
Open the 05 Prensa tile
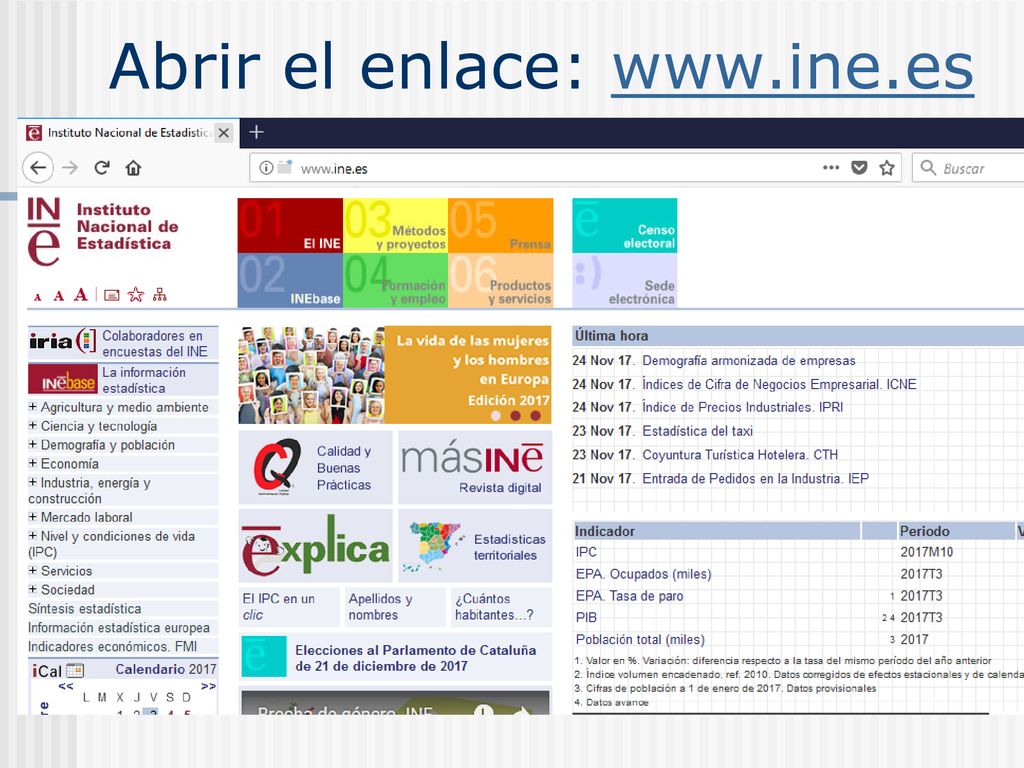coord(500,225)
